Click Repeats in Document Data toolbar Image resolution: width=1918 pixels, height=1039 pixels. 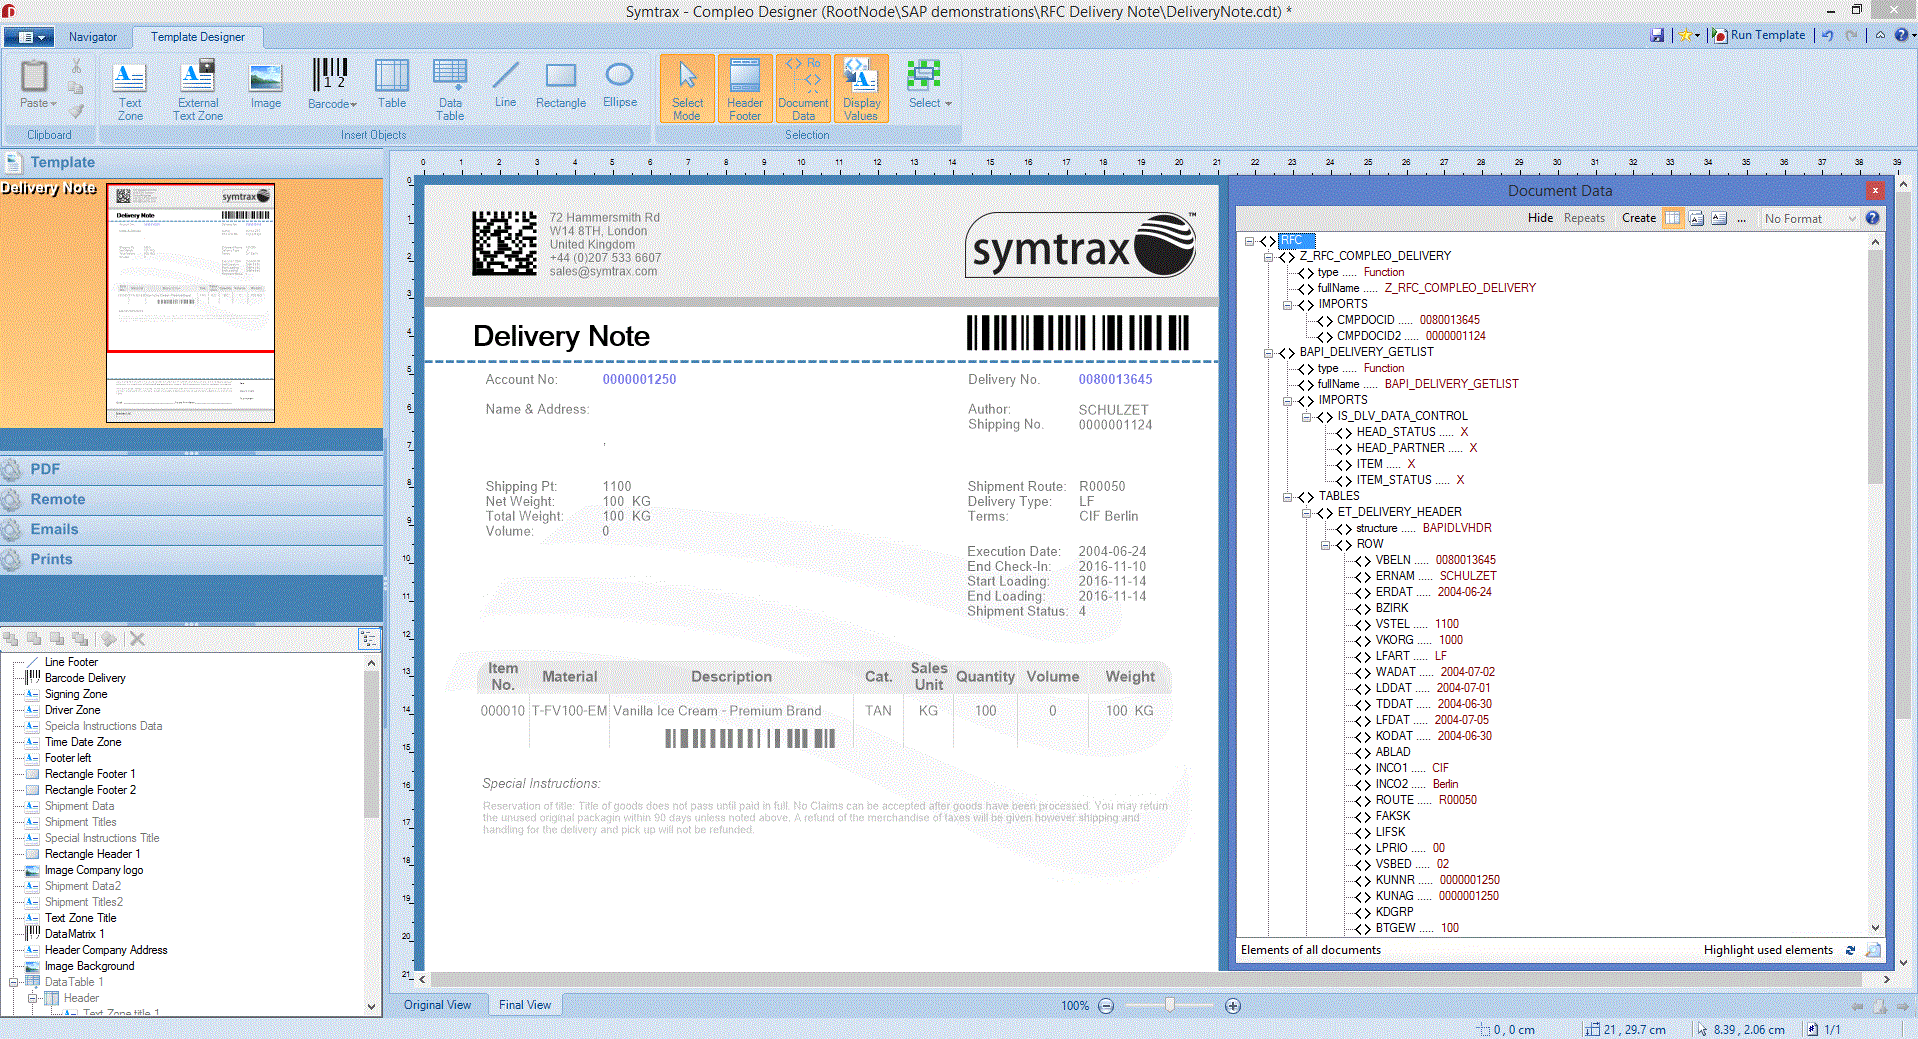pyautogui.click(x=1584, y=218)
